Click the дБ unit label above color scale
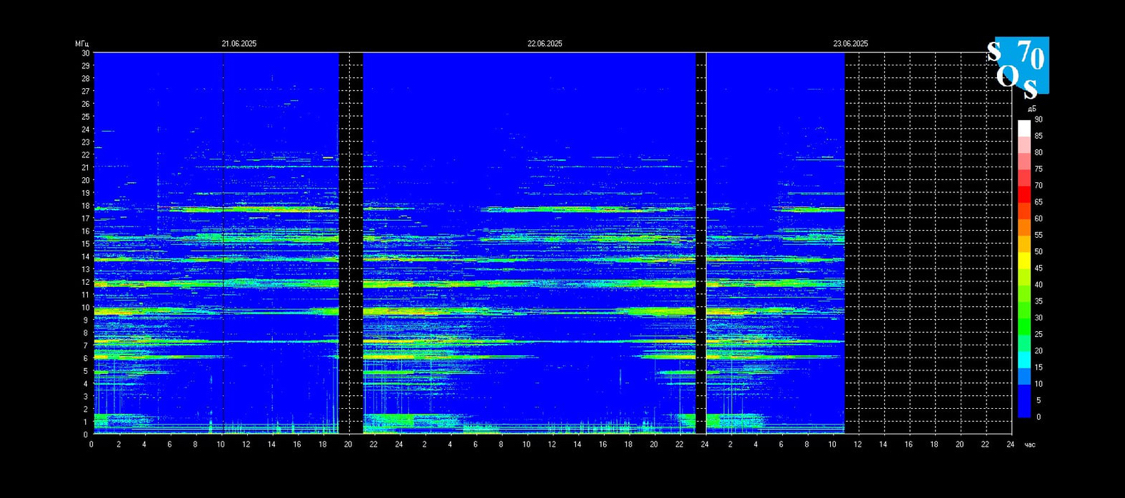 pos(1030,108)
